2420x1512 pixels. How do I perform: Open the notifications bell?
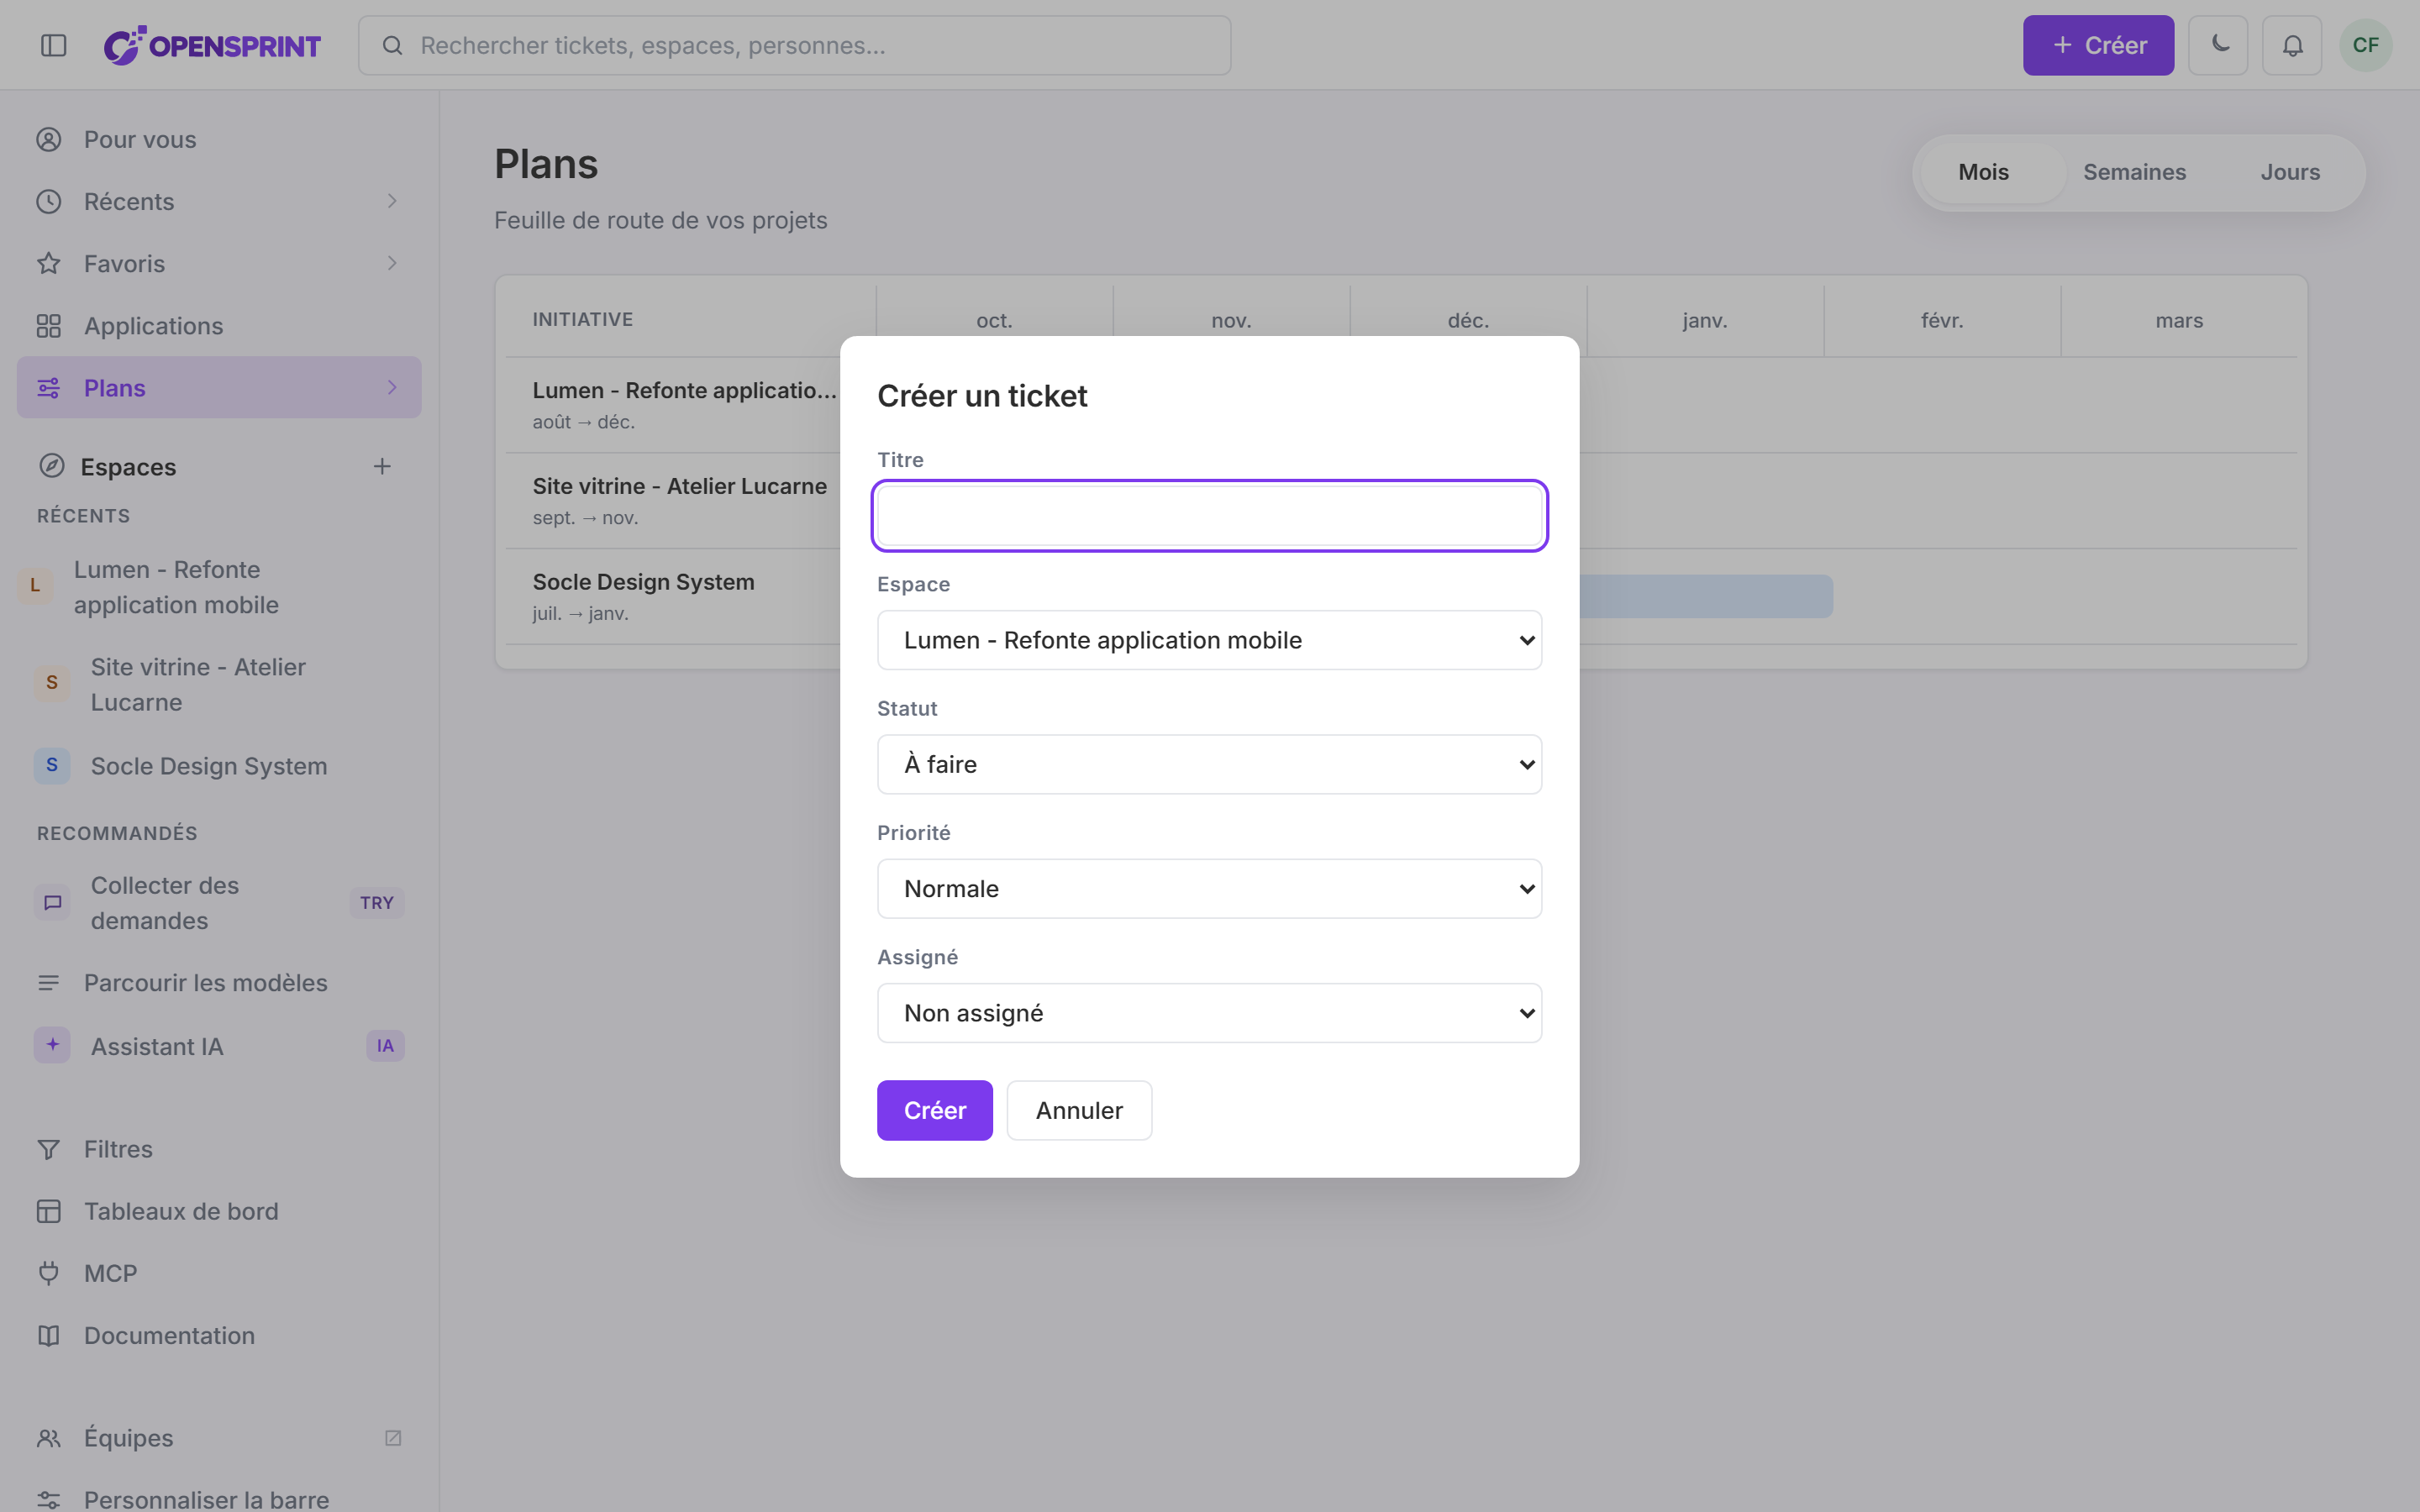2292,45
